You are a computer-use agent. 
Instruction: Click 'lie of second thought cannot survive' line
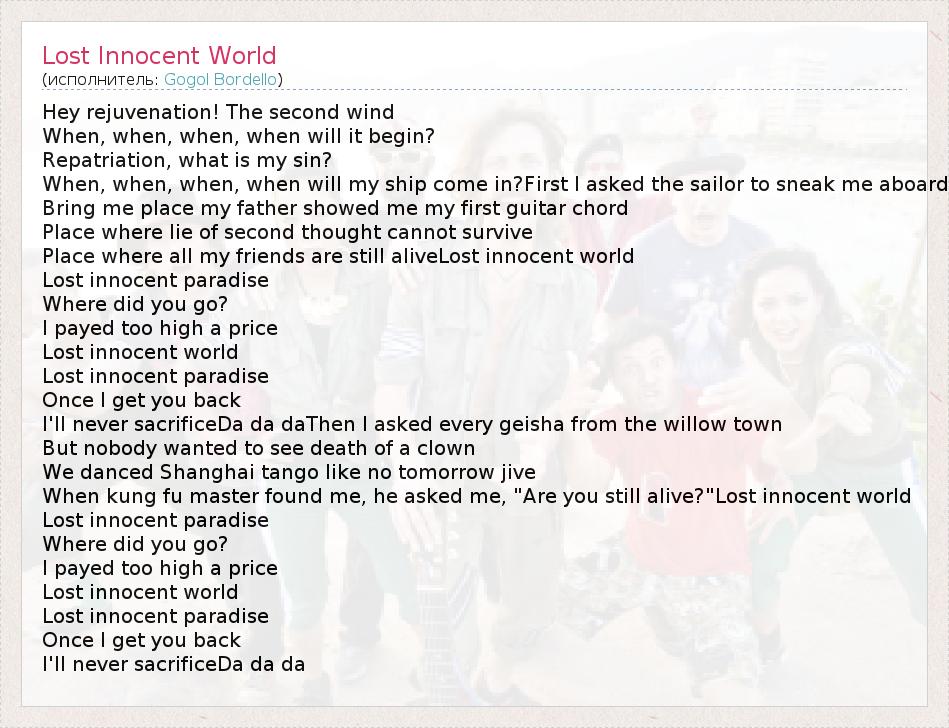tap(287, 232)
